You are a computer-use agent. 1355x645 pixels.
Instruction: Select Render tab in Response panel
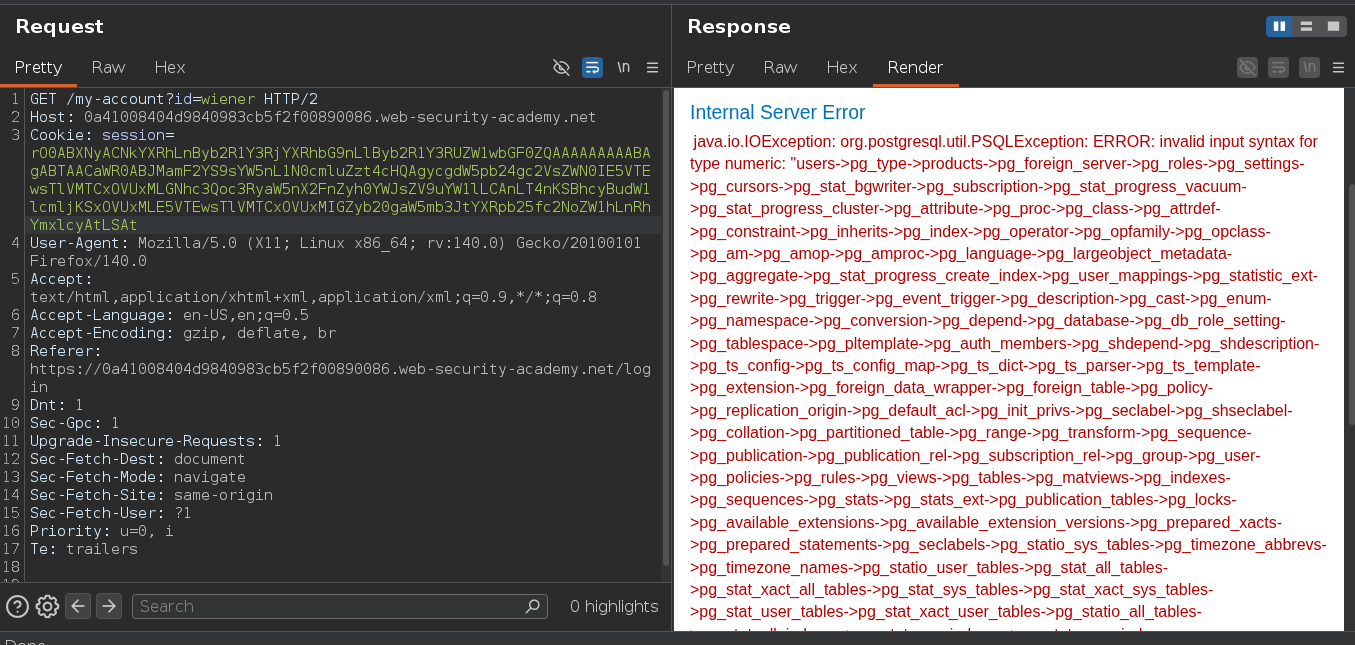click(915, 67)
